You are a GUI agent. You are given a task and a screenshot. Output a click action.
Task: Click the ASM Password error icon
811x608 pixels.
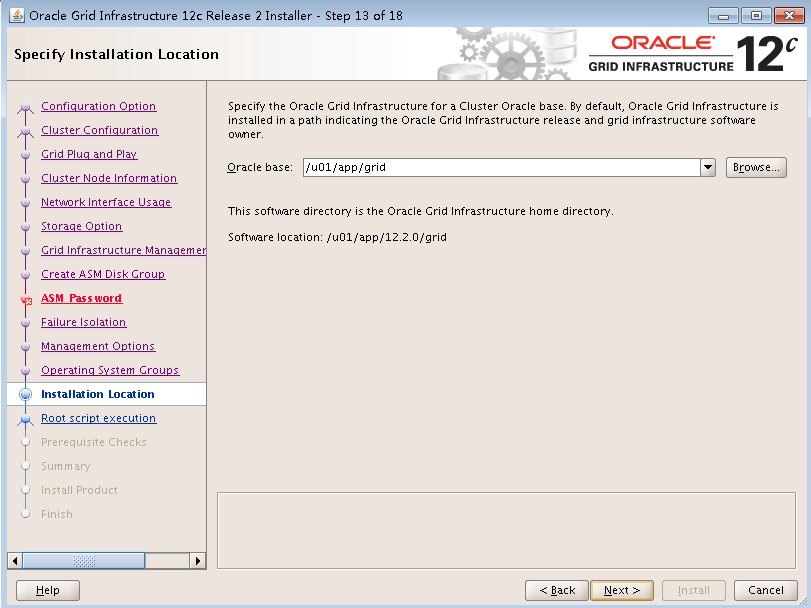coord(26,299)
